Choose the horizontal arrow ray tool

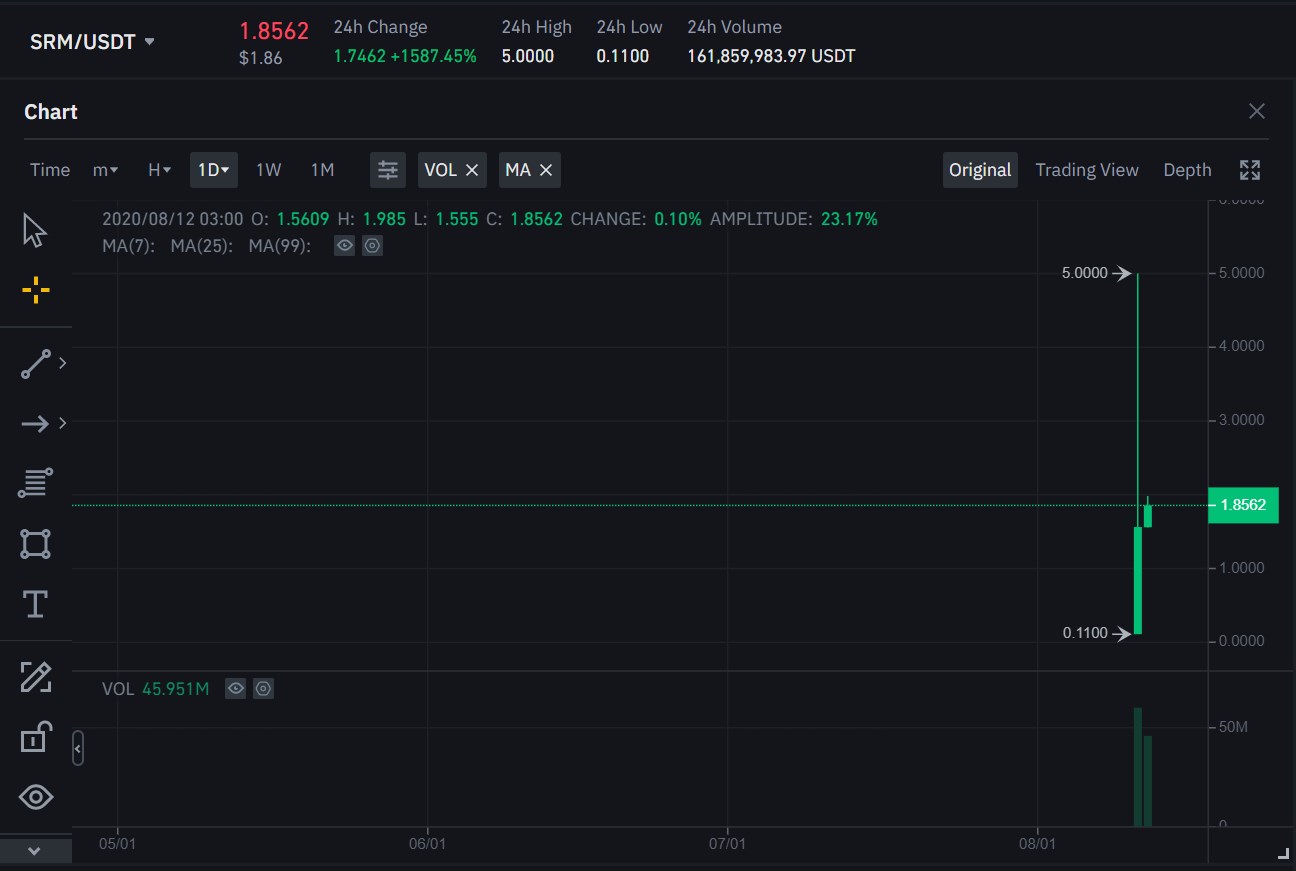[35, 424]
